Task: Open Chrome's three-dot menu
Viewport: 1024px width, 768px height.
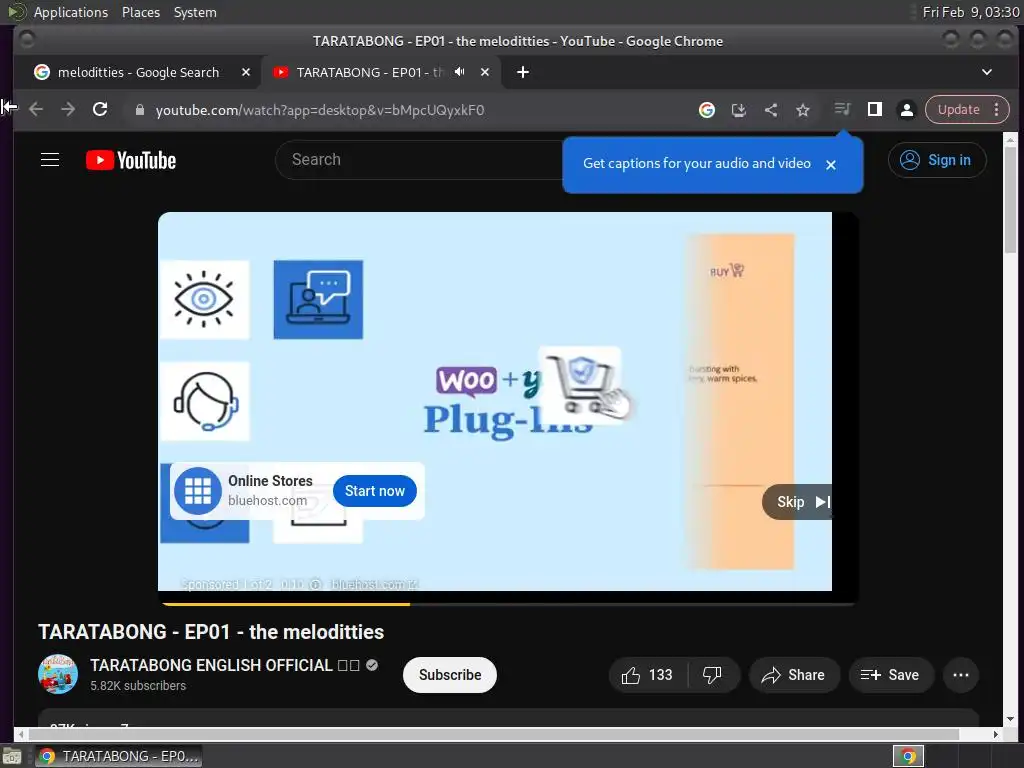Action: (997, 110)
